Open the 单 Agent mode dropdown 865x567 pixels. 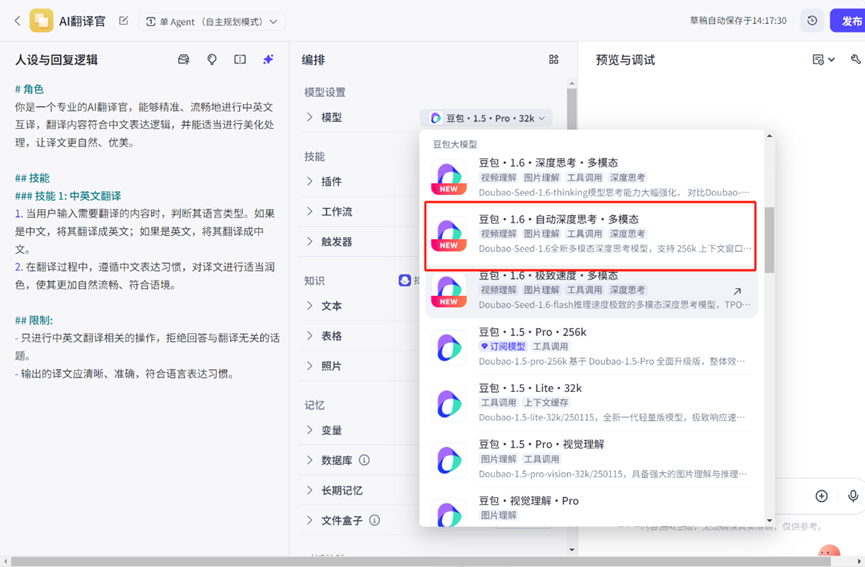tap(212, 22)
